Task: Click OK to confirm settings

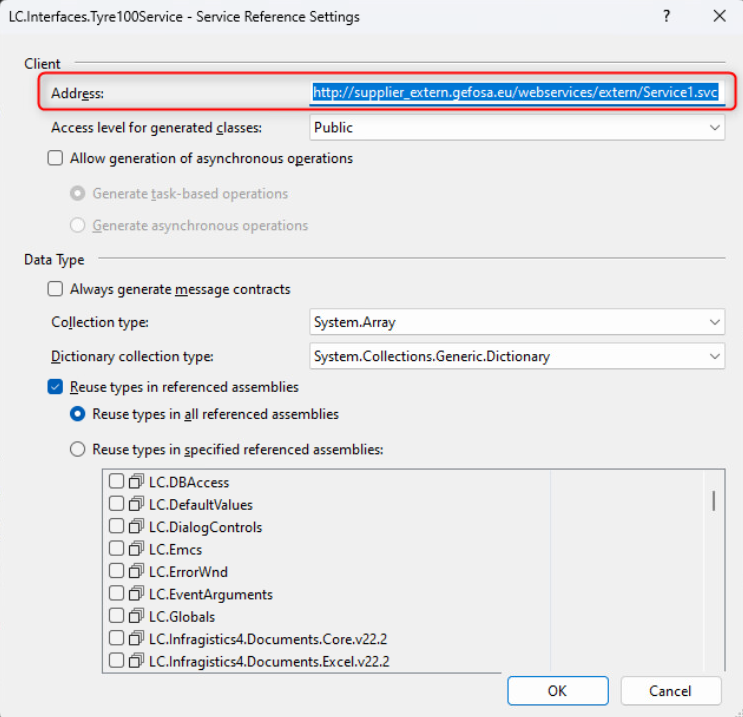Action: (x=557, y=691)
